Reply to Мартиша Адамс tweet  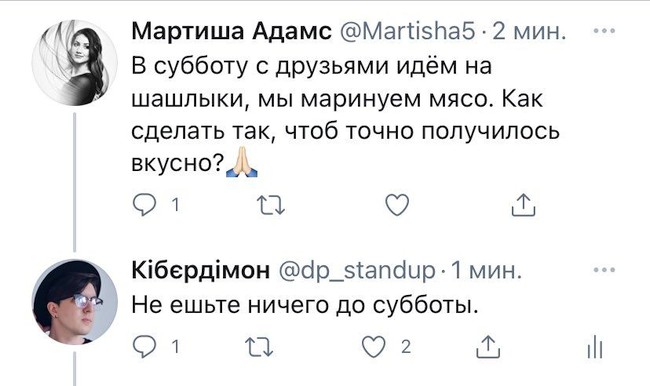click(144, 205)
